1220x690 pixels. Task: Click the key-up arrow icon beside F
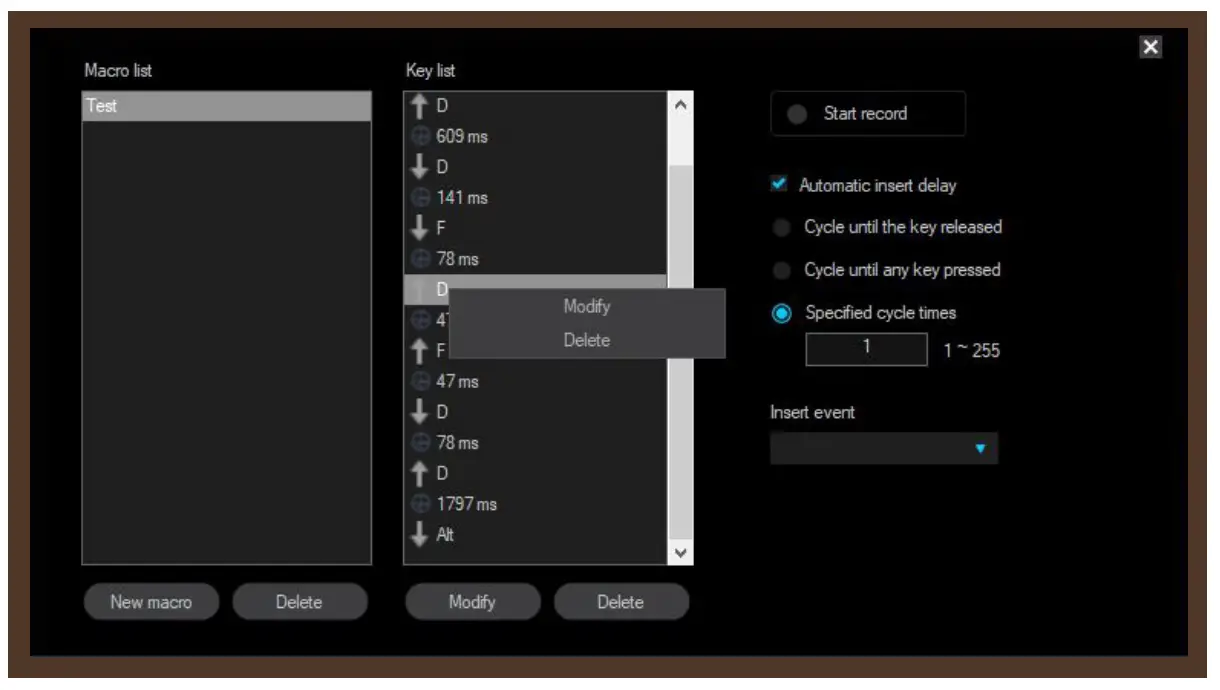pyautogui.click(x=420, y=351)
